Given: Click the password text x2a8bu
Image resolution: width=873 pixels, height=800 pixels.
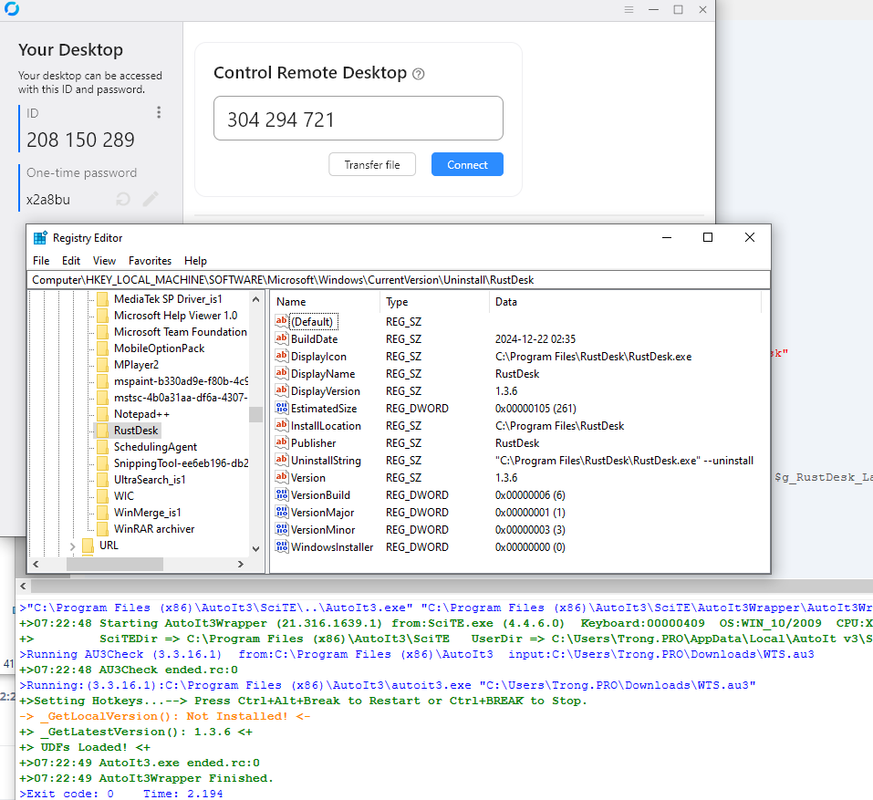Looking at the screenshot, I should 48,200.
